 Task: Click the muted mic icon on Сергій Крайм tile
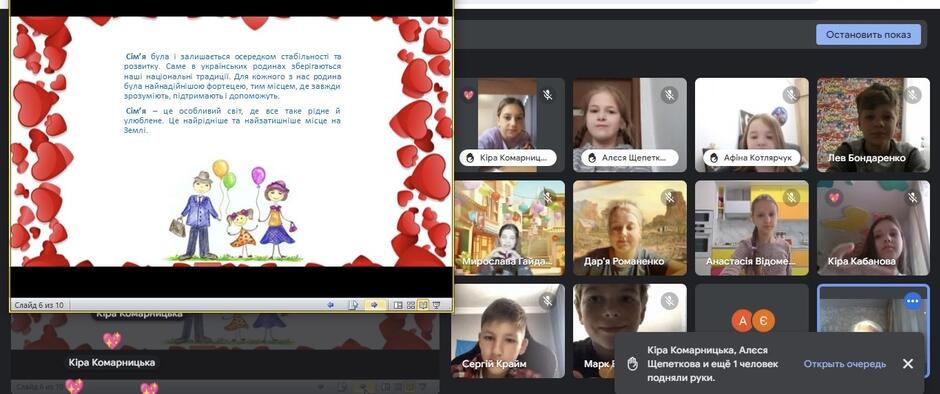pyautogui.click(x=547, y=300)
